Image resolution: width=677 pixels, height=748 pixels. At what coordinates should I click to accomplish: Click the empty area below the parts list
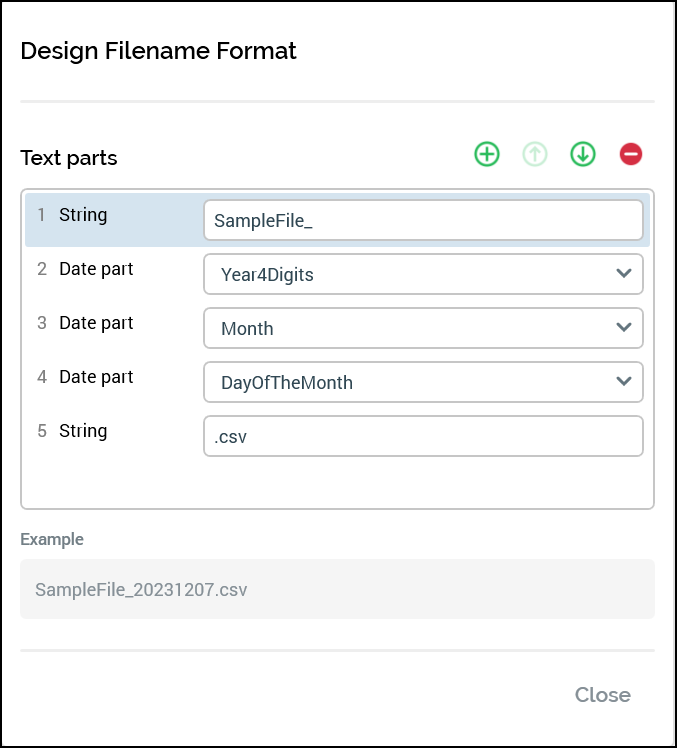pyautogui.click(x=337, y=484)
